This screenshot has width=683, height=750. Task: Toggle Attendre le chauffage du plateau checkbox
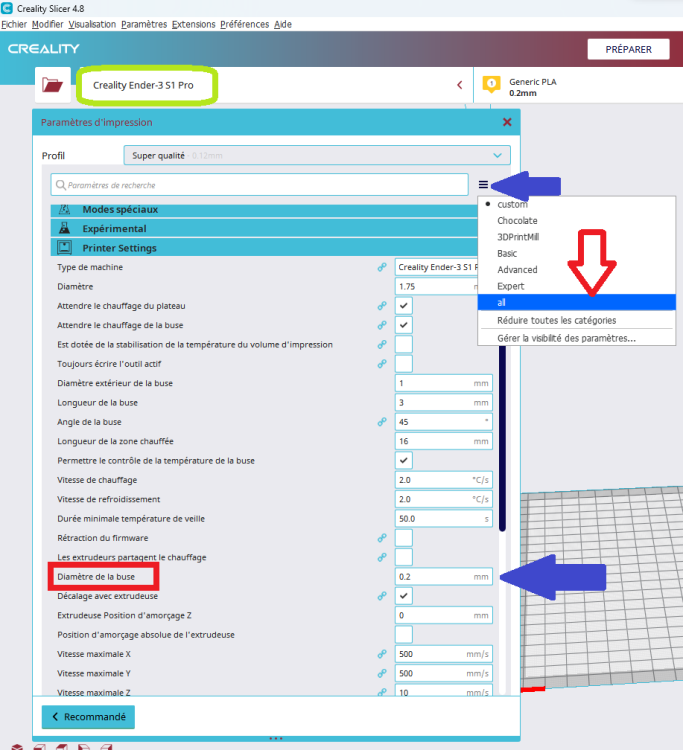tap(404, 306)
